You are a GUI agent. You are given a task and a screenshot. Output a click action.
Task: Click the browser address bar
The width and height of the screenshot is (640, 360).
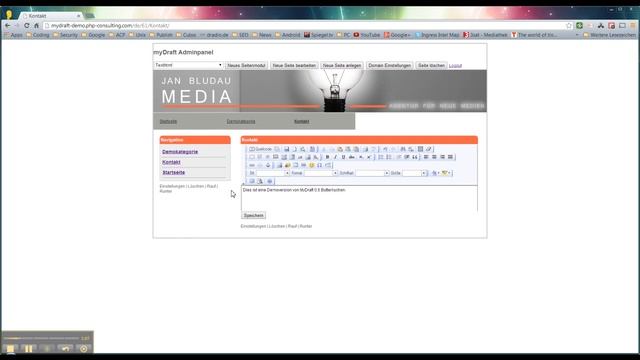(304, 25)
